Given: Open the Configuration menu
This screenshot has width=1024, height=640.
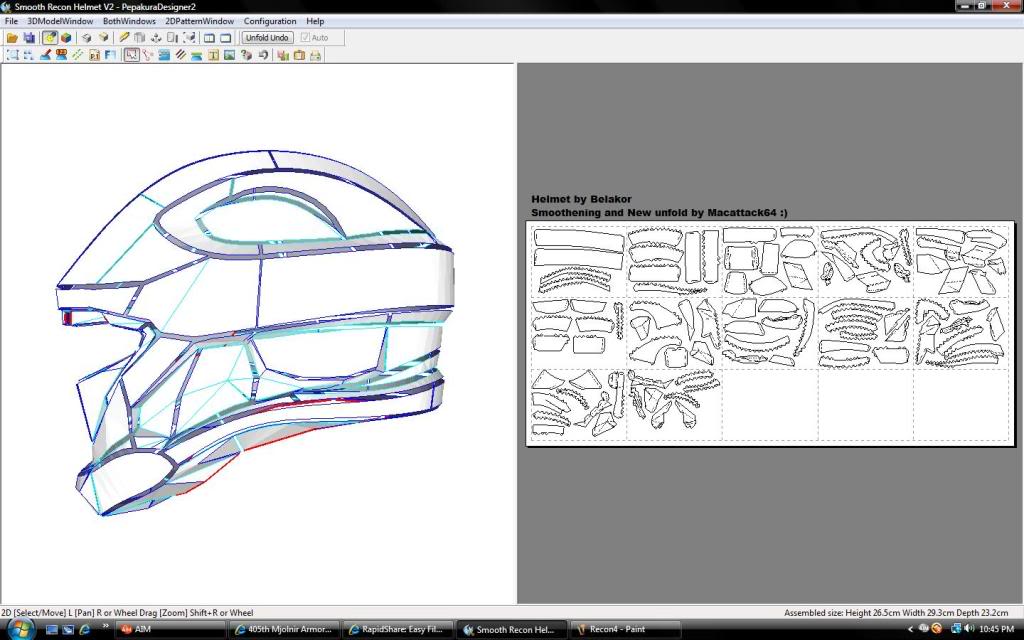Looking at the screenshot, I should [x=270, y=21].
